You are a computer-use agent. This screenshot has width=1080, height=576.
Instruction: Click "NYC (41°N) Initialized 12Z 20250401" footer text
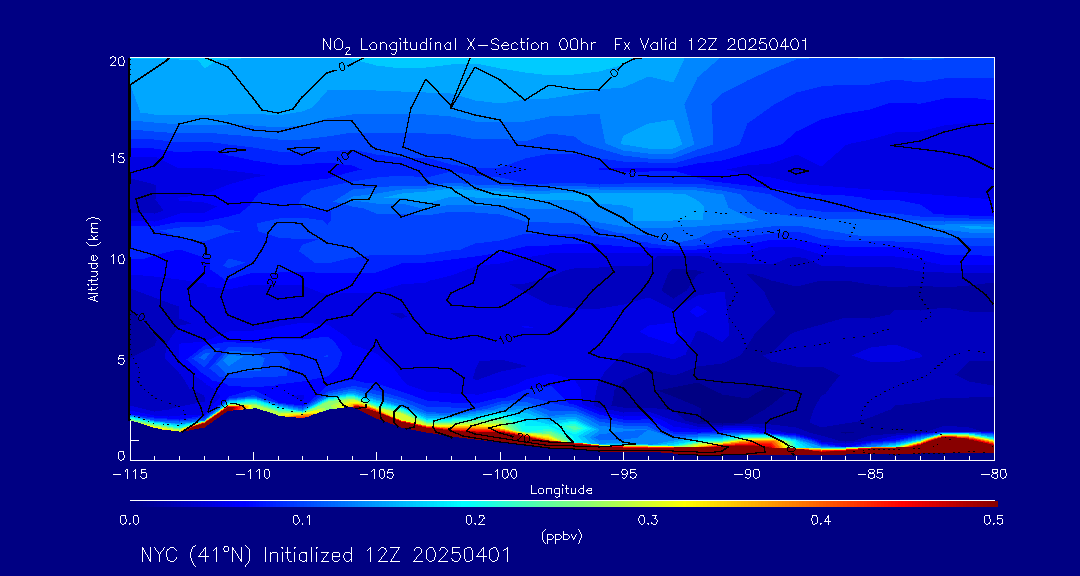pos(325,555)
